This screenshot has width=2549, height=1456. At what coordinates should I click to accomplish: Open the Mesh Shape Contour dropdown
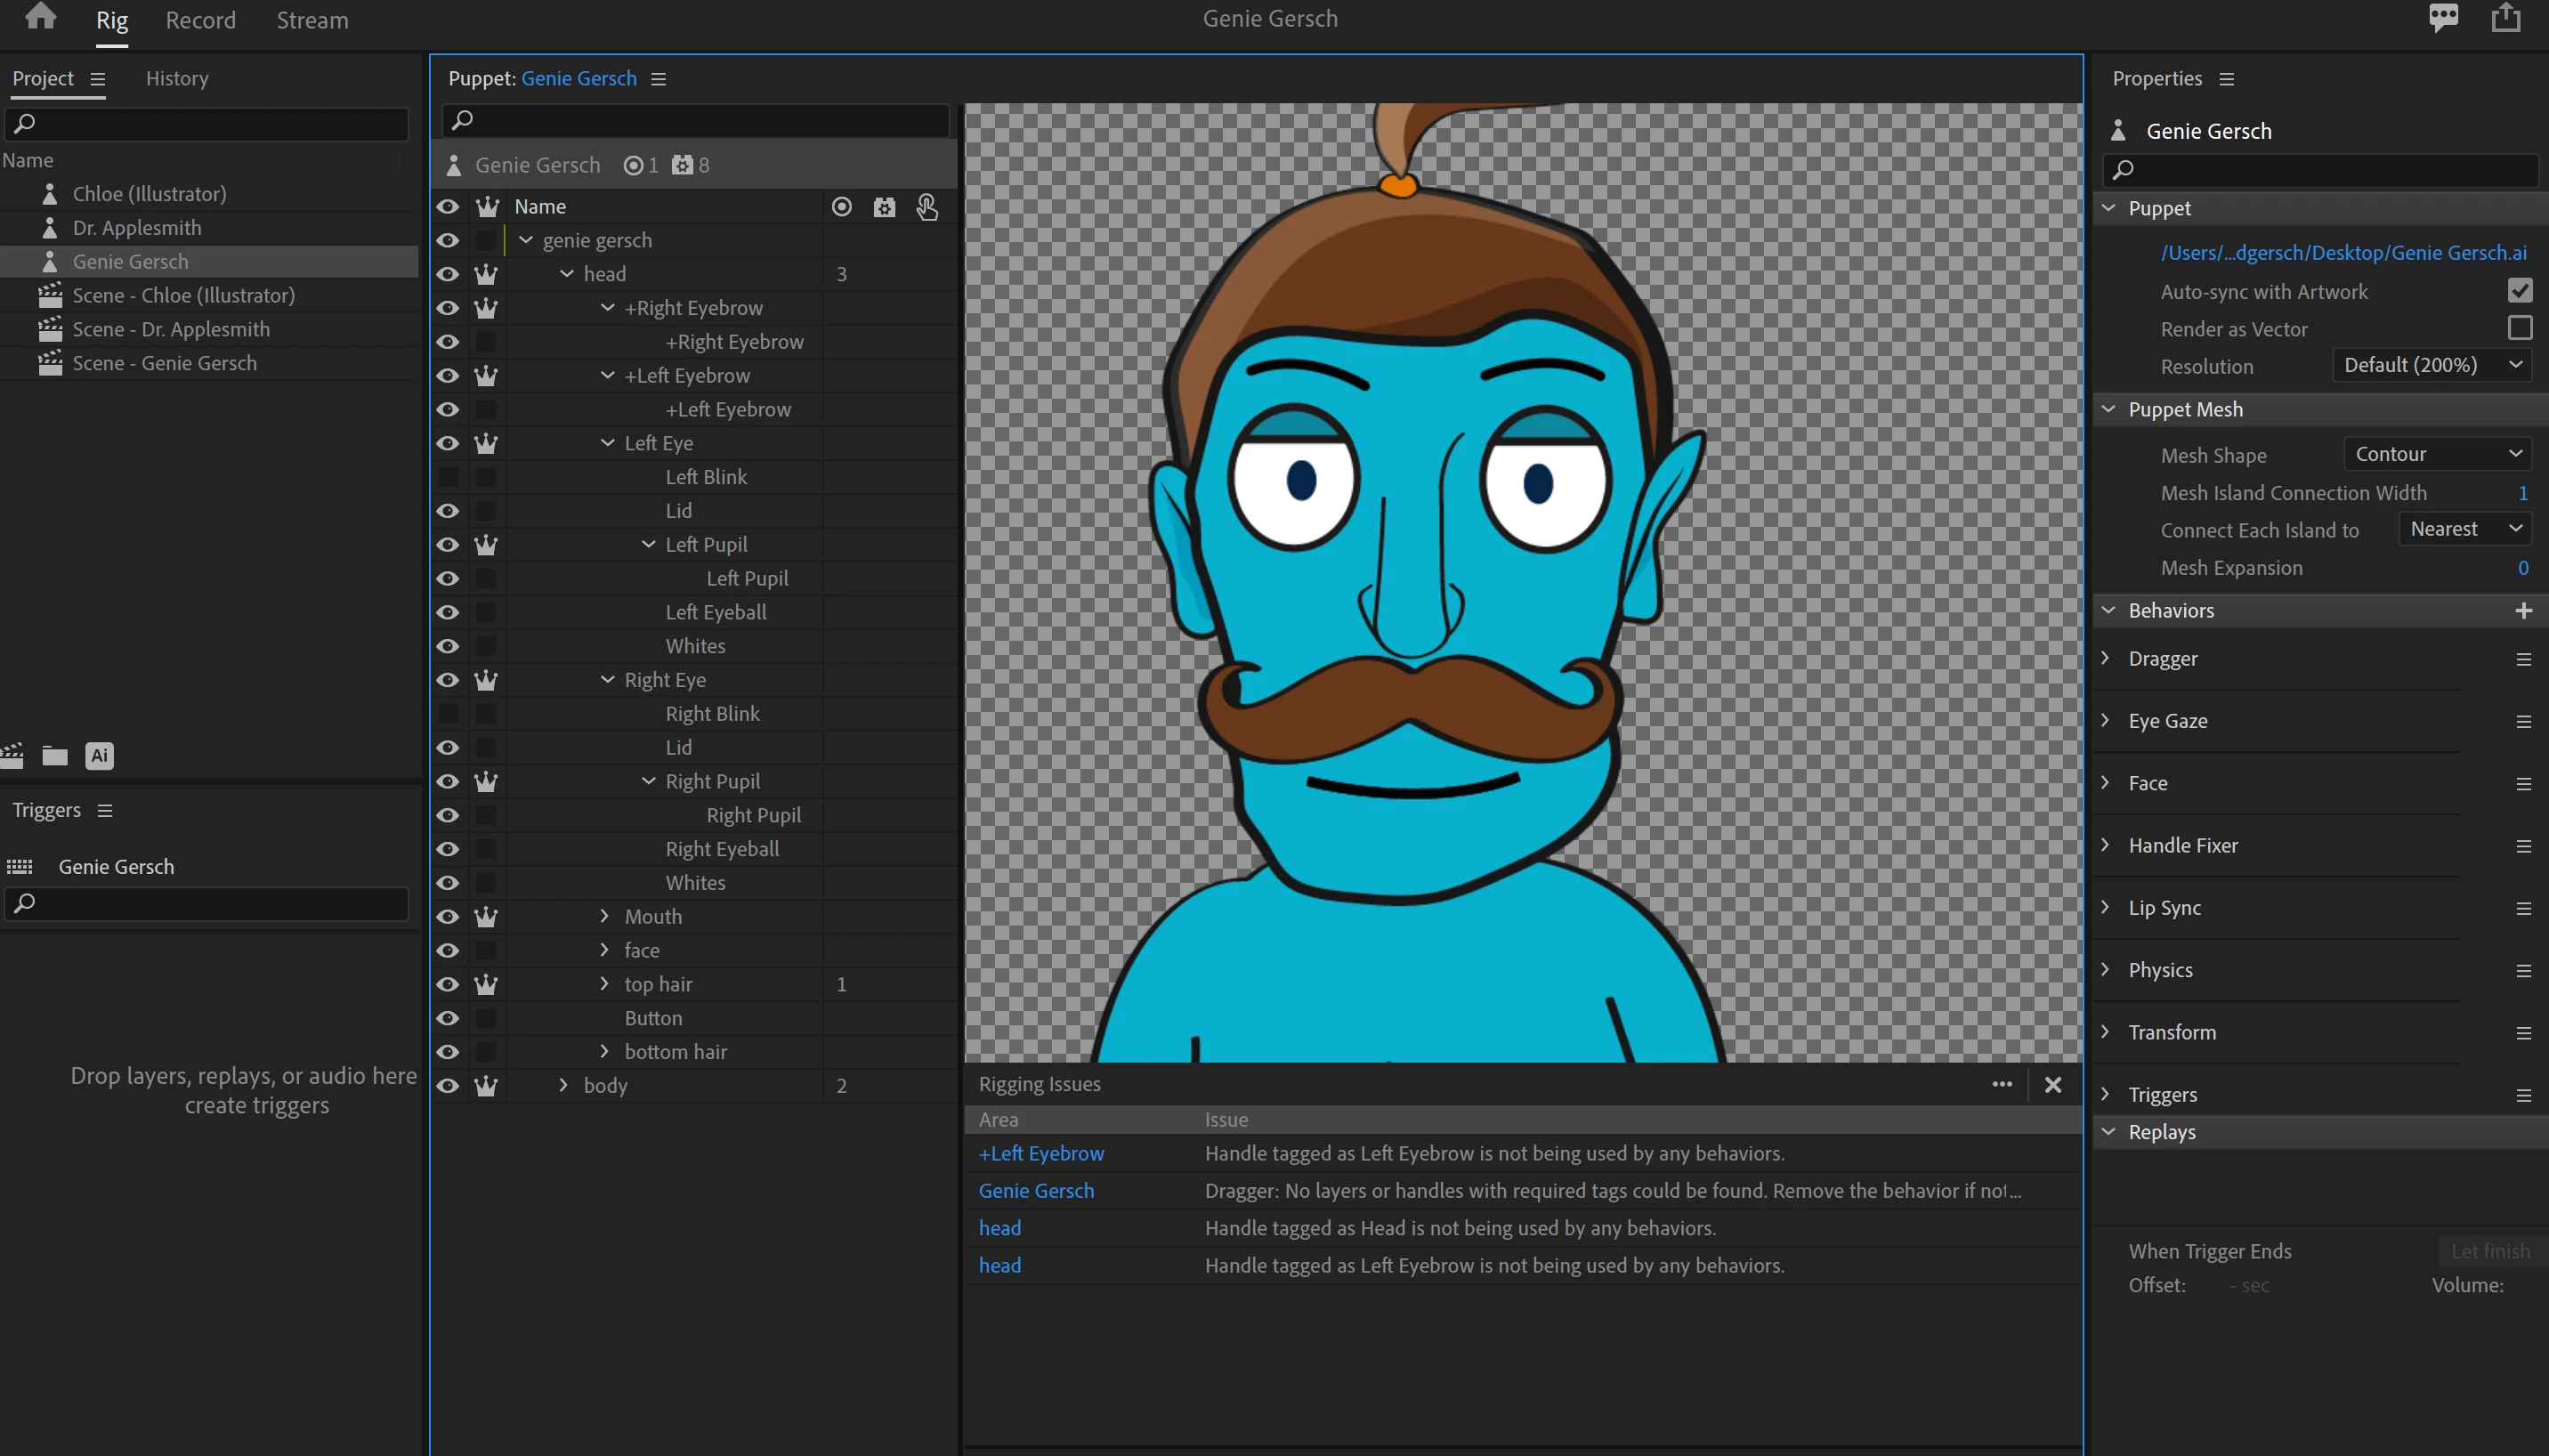(2436, 454)
